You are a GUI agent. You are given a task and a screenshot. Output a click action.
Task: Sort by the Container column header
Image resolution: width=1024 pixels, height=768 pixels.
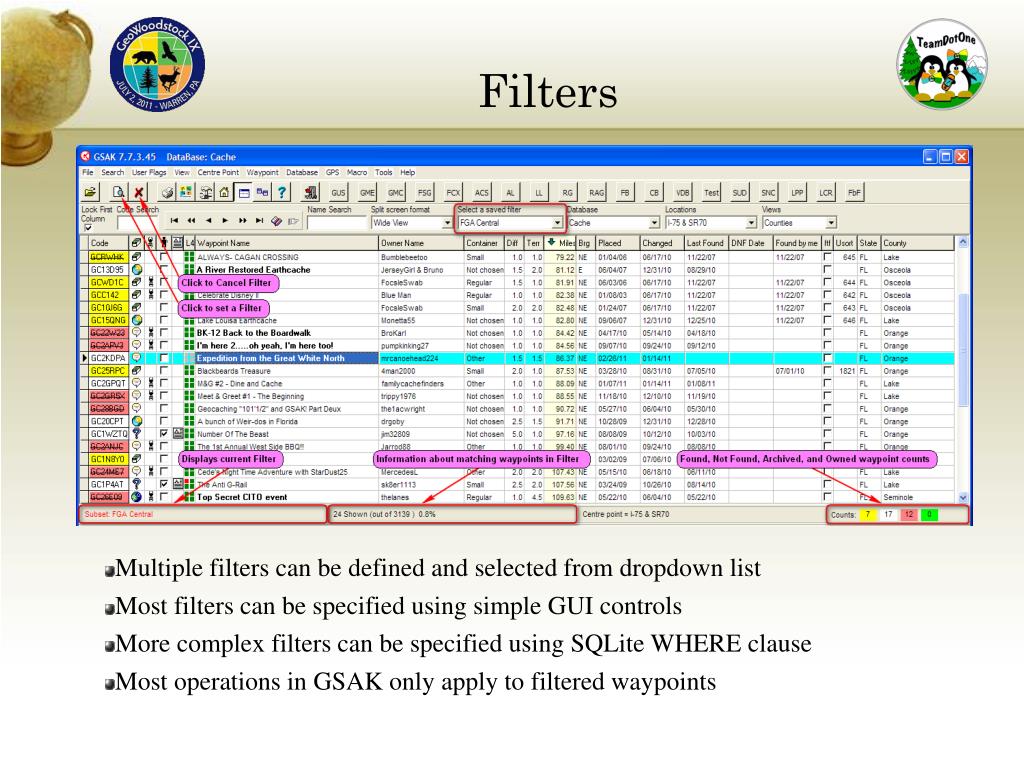pos(484,243)
